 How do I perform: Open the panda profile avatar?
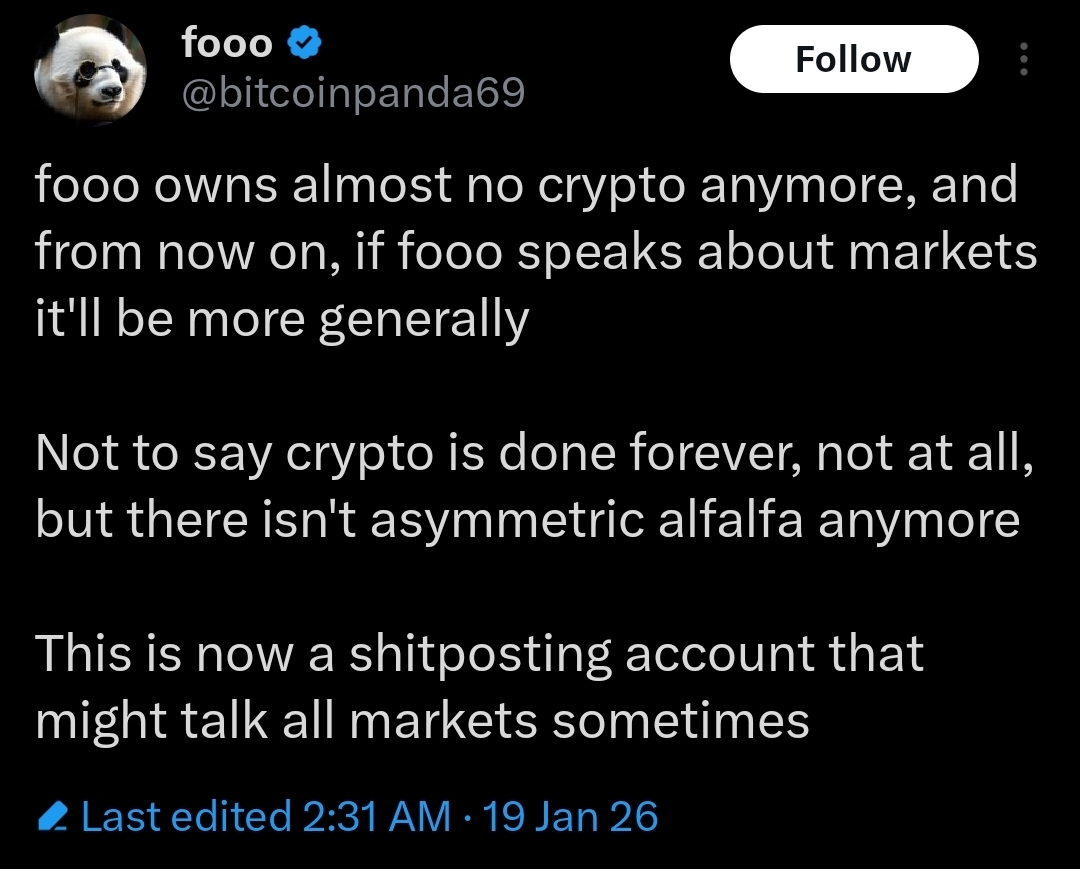point(91,71)
